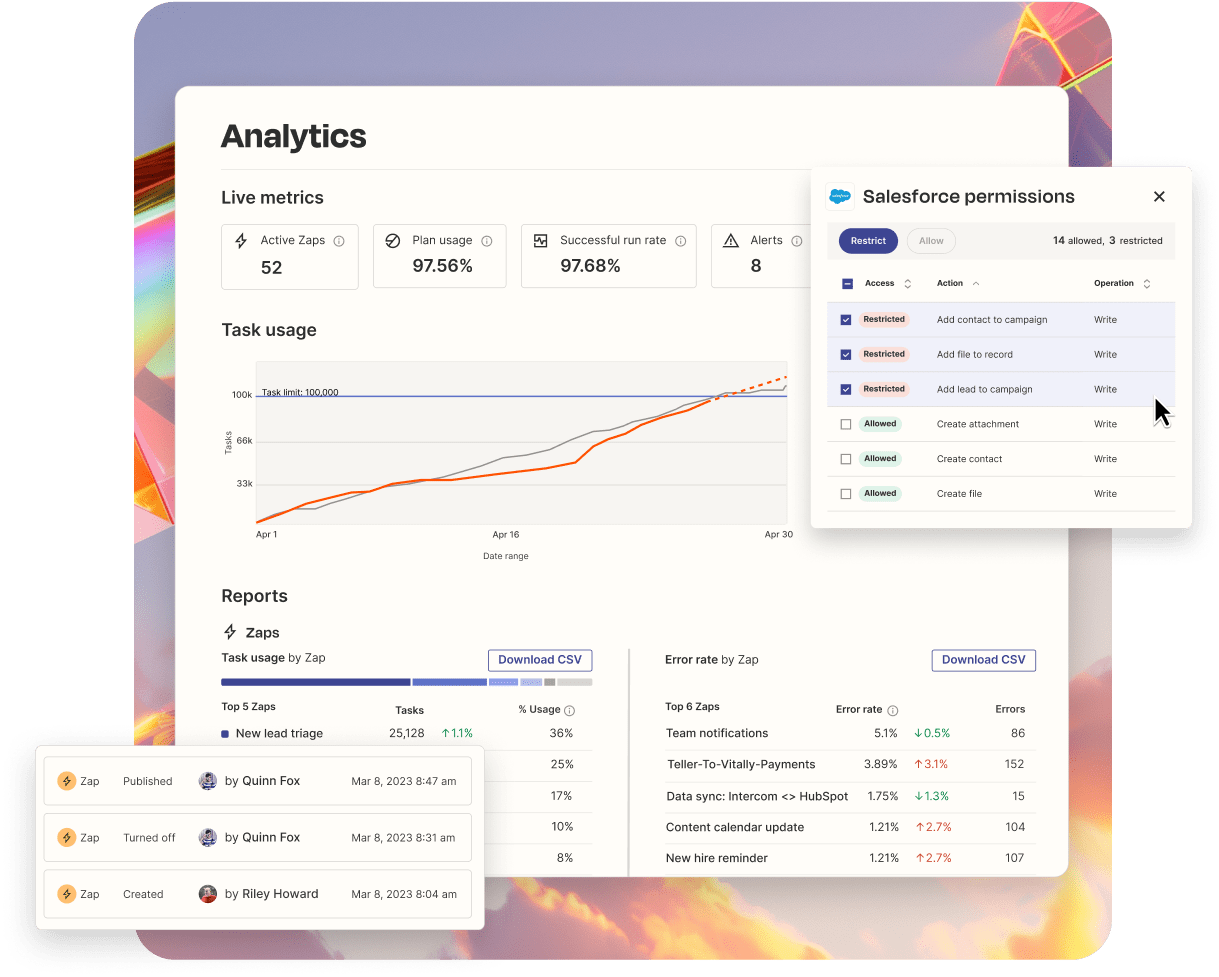Image resolution: width=1219 pixels, height=977 pixels.
Task: Click the Error rate column info icon
Action: 893,711
